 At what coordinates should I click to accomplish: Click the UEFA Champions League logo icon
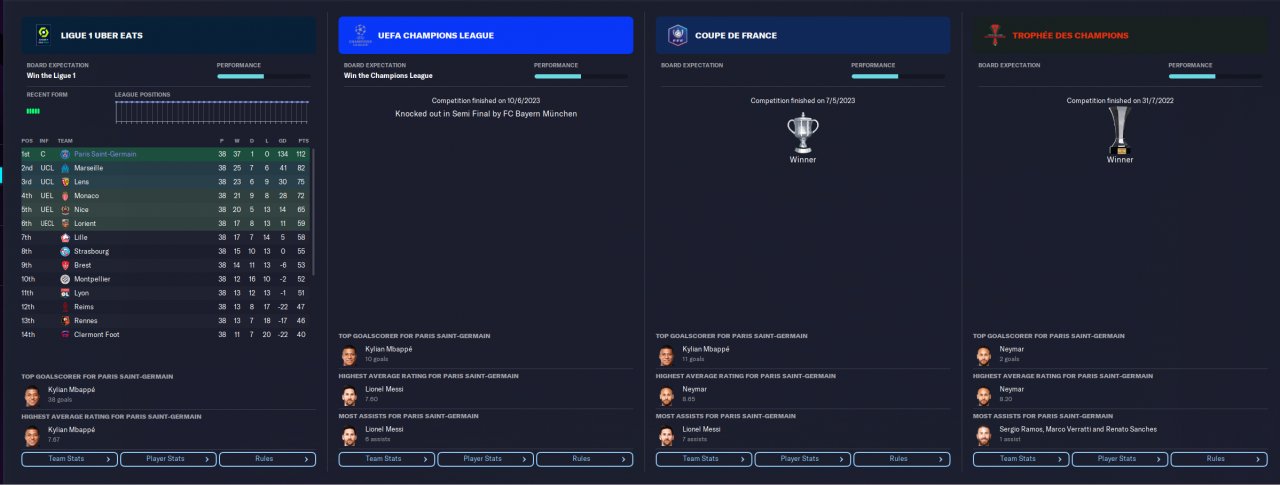[359, 36]
